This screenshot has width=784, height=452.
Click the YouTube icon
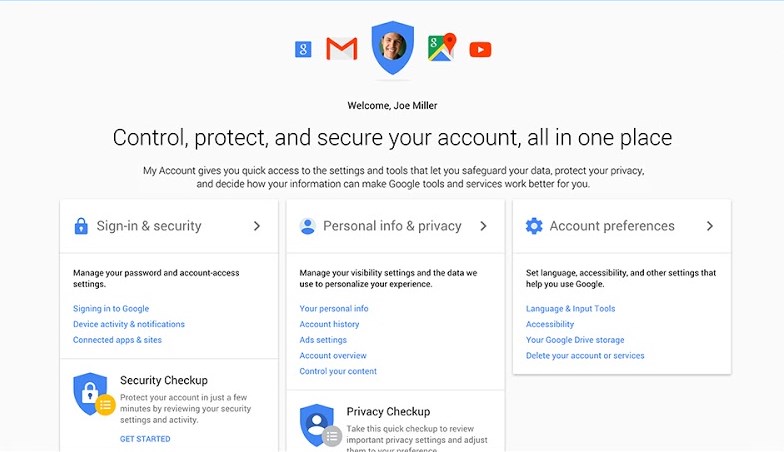click(480, 49)
